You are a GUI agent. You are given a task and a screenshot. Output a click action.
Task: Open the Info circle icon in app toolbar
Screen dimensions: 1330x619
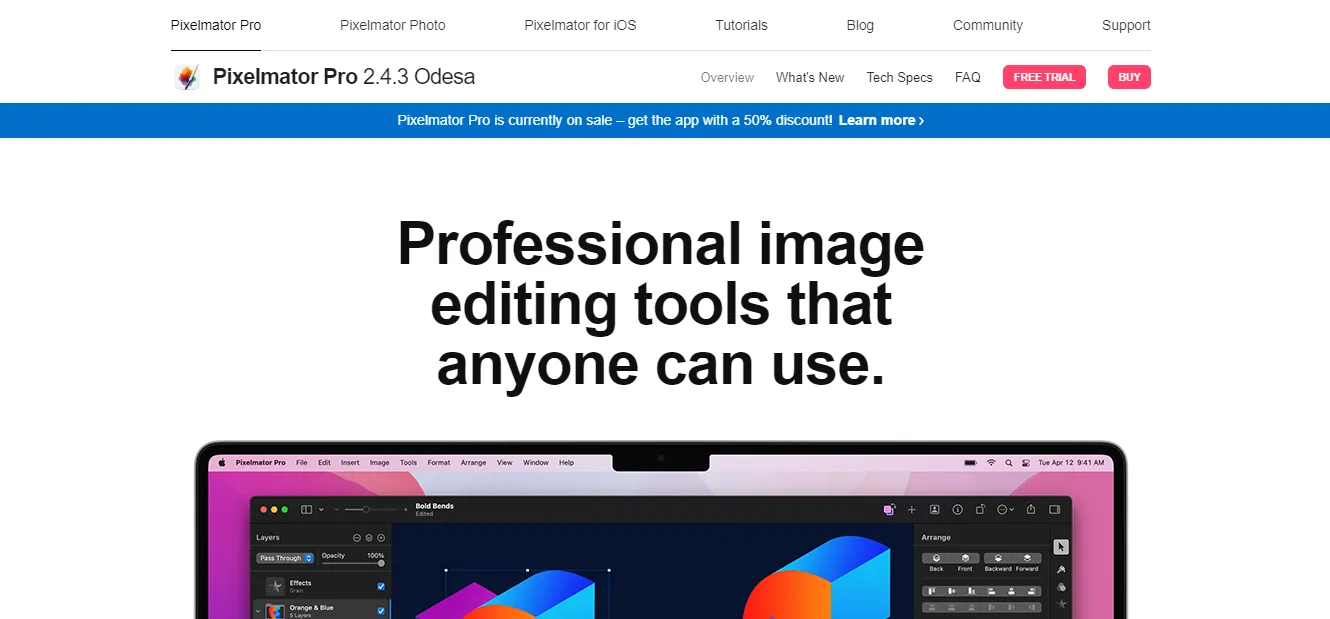tap(957, 509)
